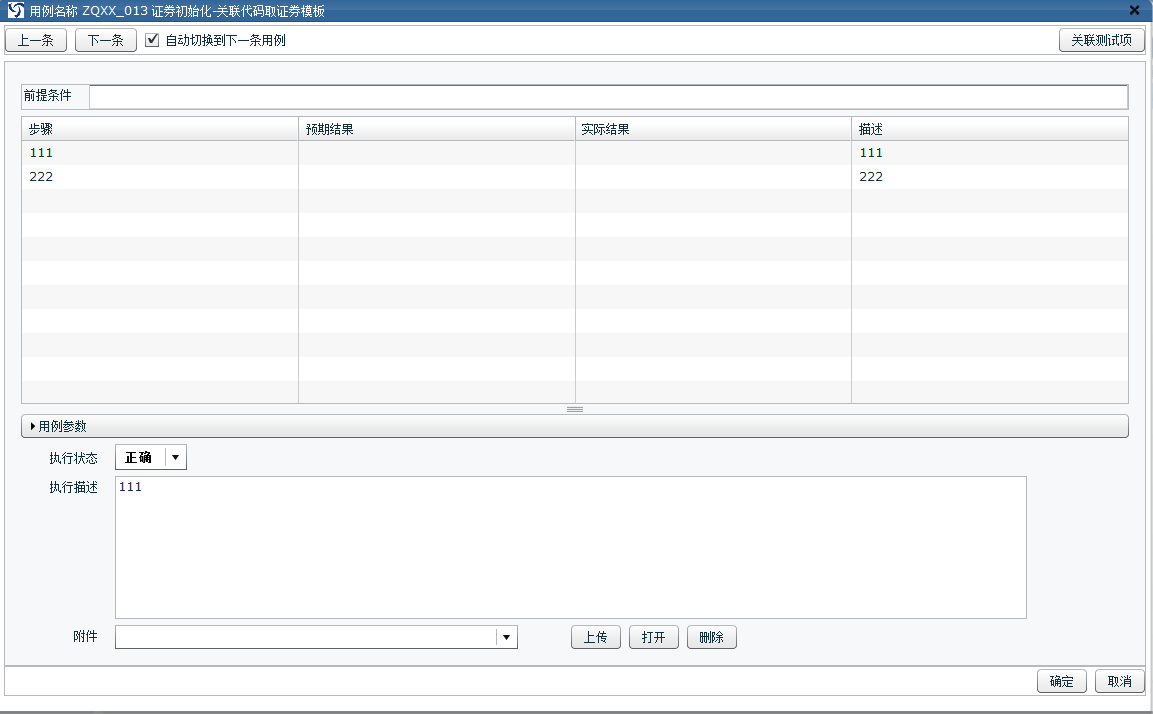
Task: Click 上传 to upload an attachment
Action: (596, 638)
